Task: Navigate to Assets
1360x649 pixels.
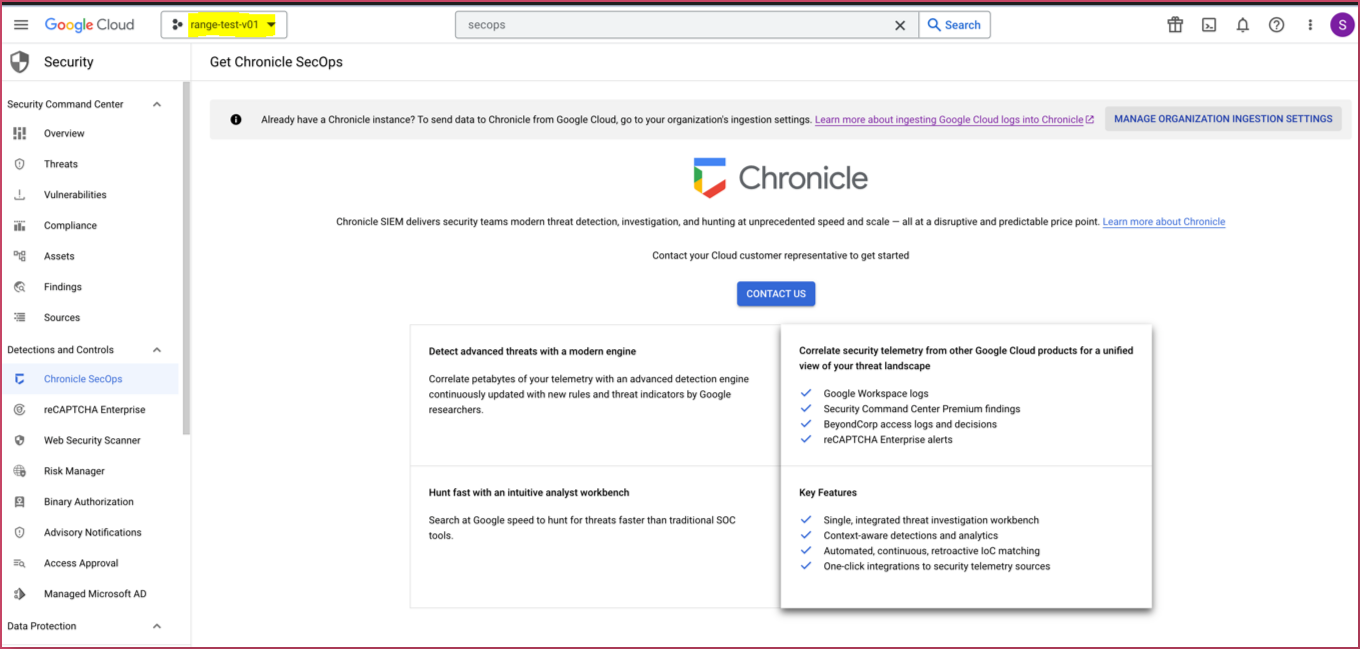Action: point(59,256)
